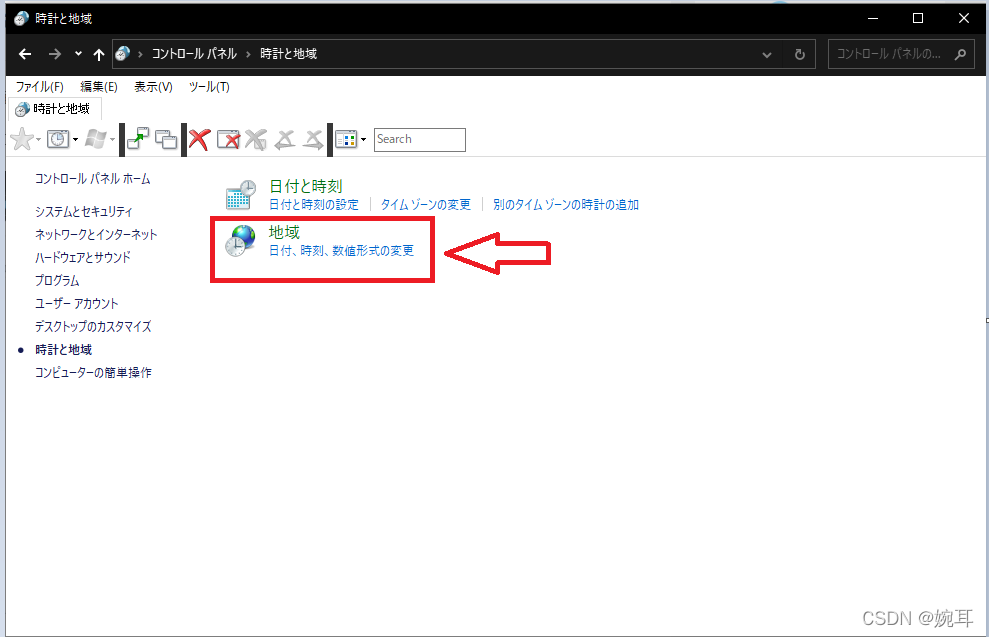Click the Favorites star toolbar icon
Image resolution: width=989 pixels, height=637 pixels.
point(21,139)
